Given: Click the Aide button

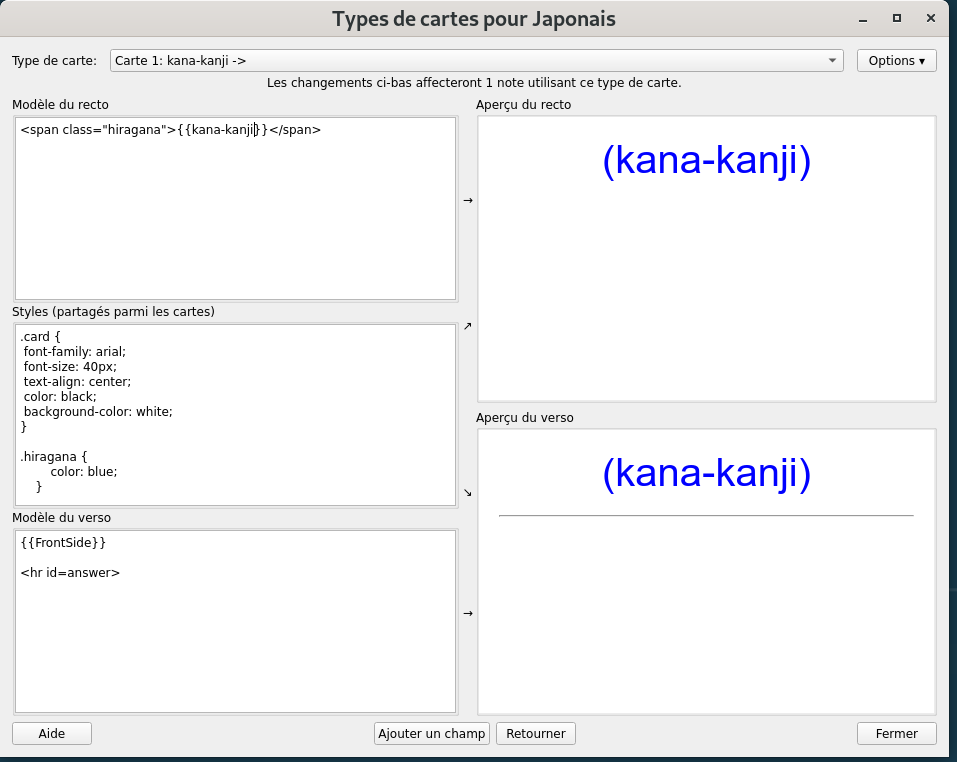Looking at the screenshot, I should coord(52,734).
